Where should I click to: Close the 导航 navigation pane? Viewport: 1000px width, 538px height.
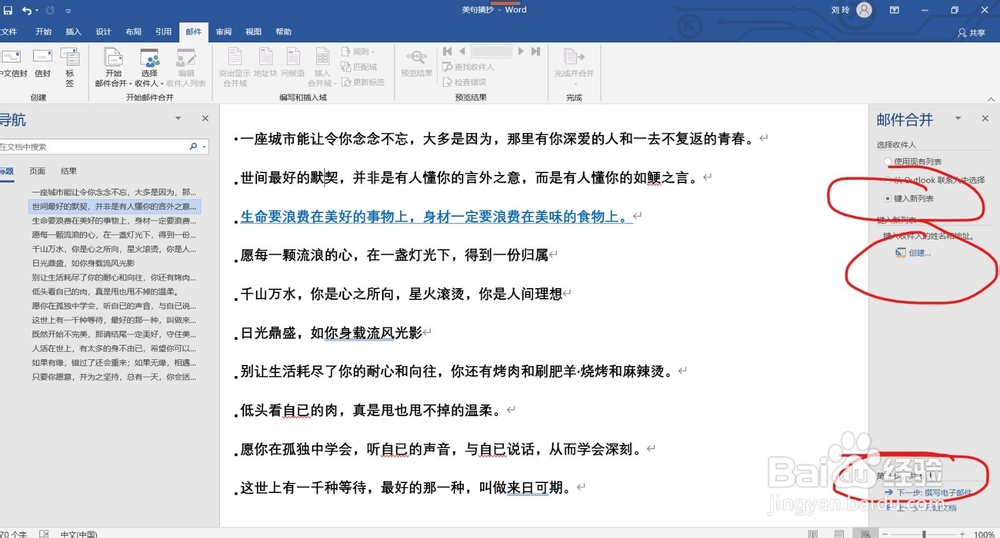(x=205, y=119)
